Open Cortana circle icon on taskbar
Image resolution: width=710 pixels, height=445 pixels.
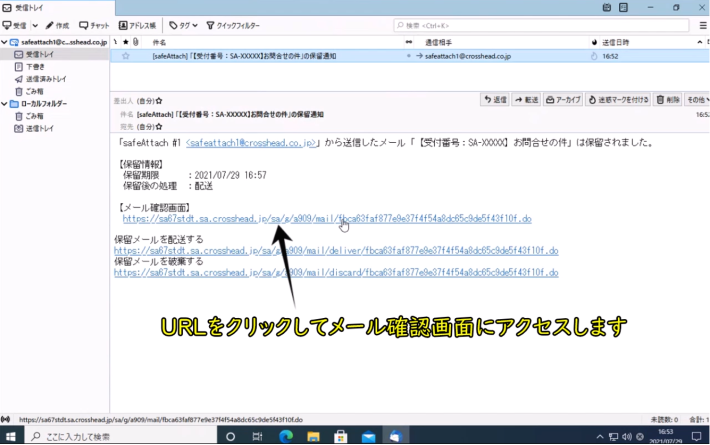[x=230, y=436]
